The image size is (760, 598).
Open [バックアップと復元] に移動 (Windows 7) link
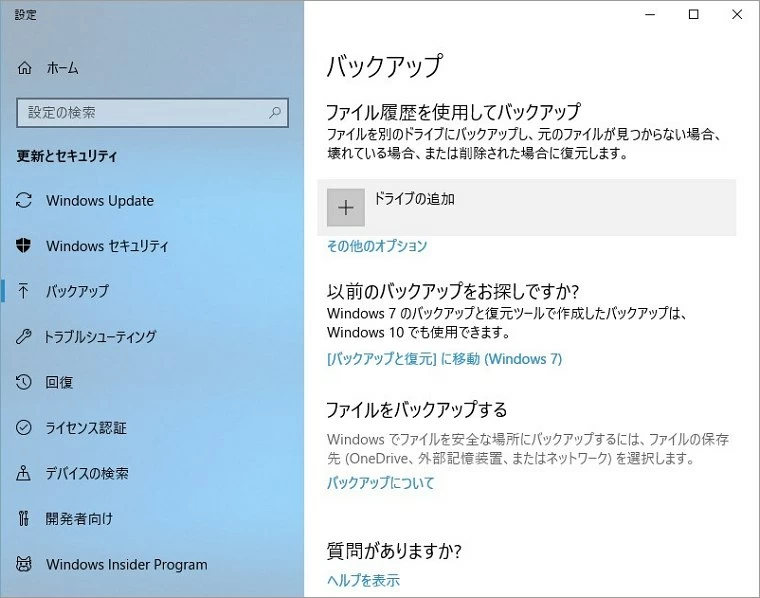444,359
